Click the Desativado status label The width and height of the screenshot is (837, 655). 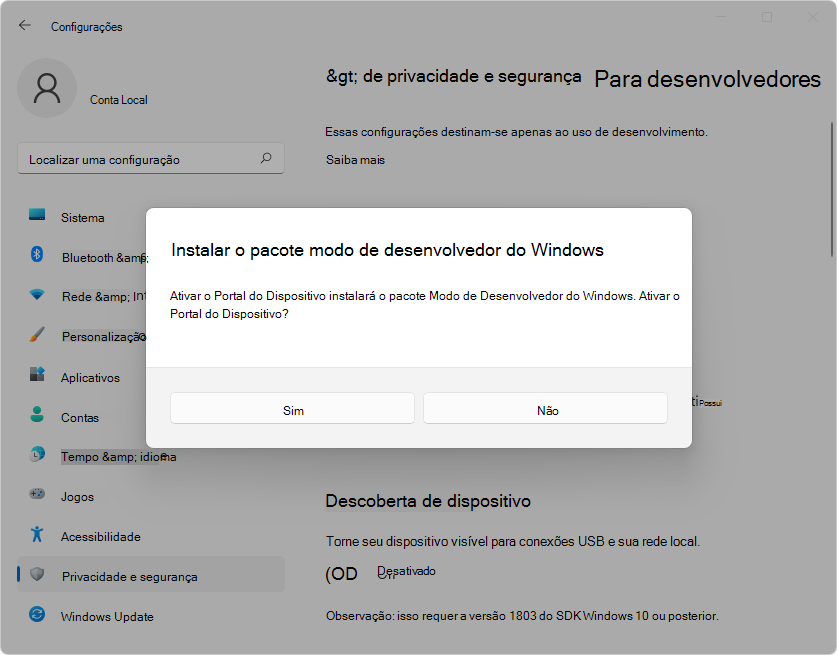click(406, 571)
